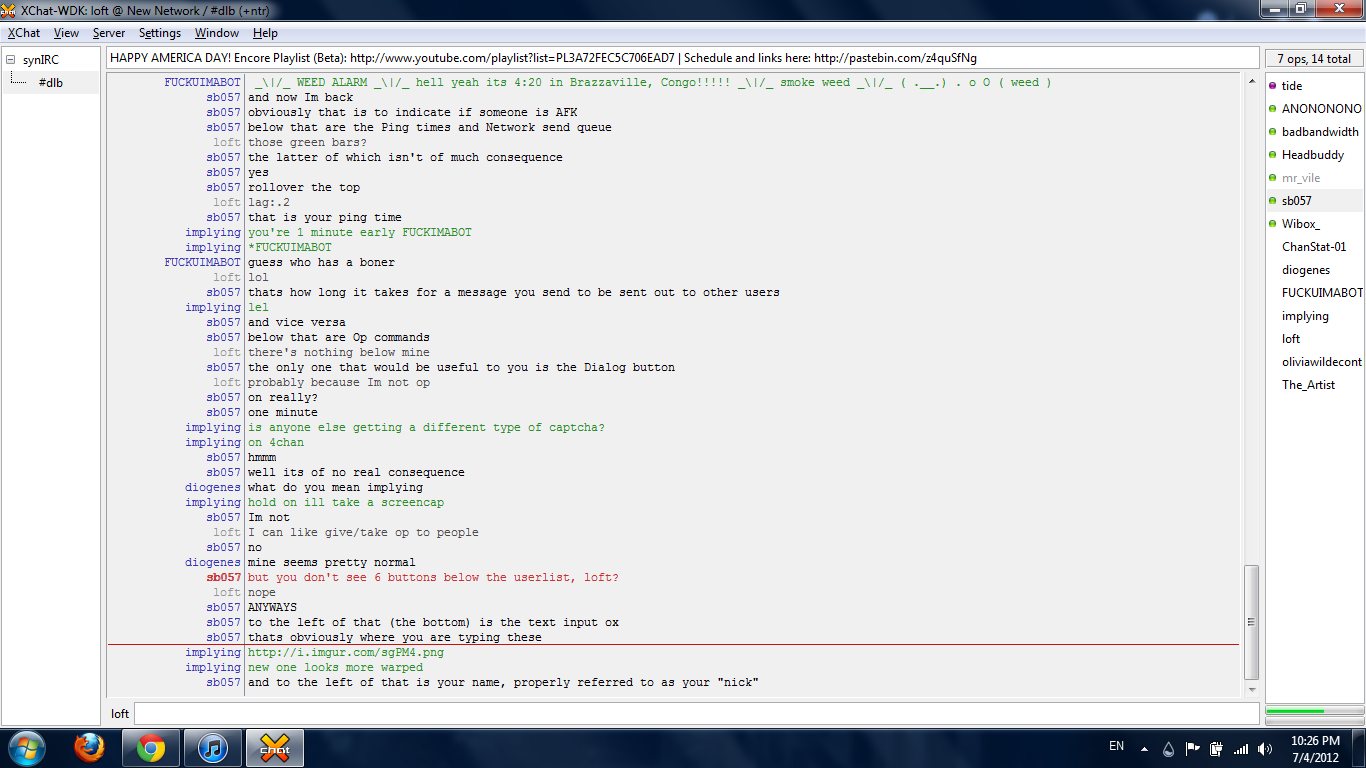
Task: Click the loft nickname button
Action: 120,714
